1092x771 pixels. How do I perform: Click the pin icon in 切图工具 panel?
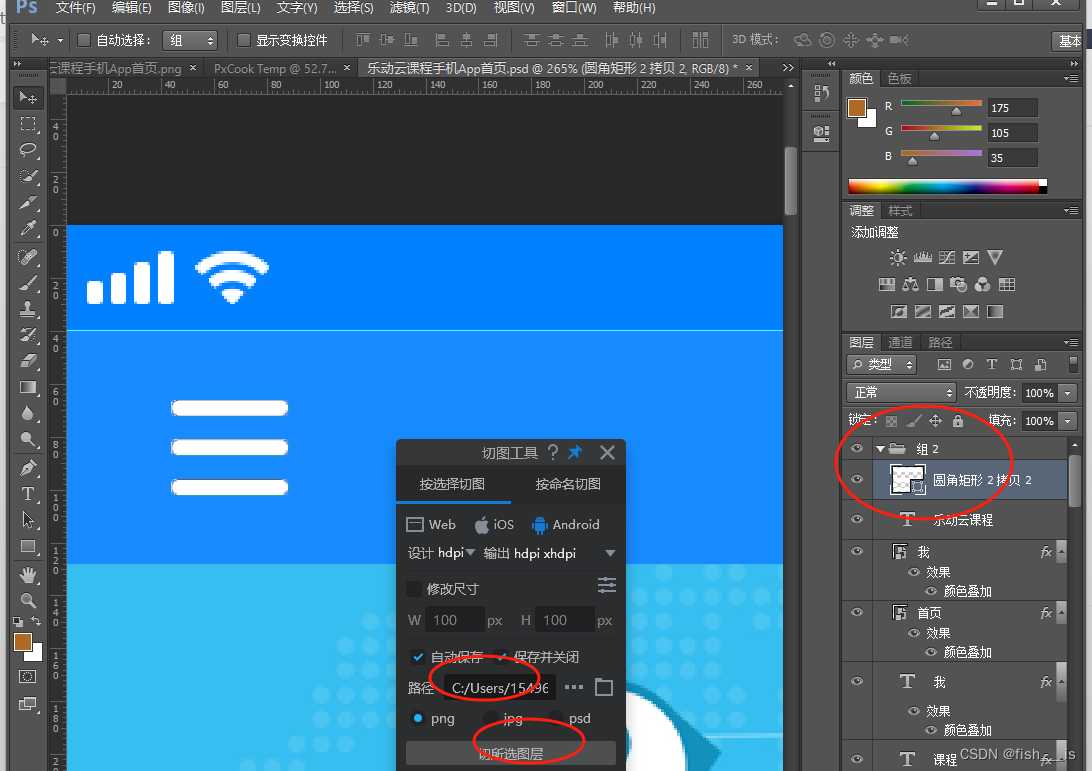[x=575, y=453]
